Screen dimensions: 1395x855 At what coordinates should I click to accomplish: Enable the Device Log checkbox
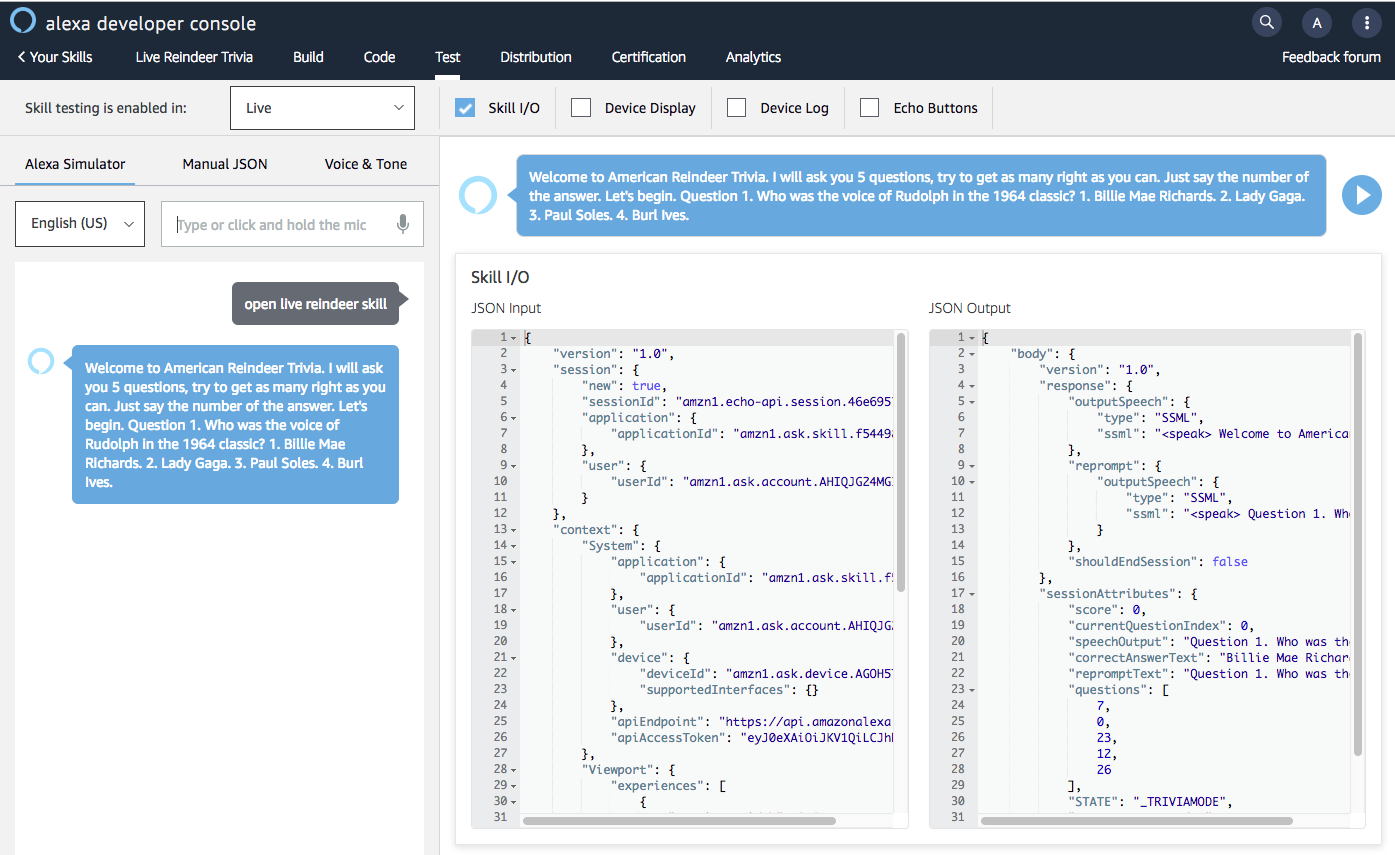pyautogui.click(x=737, y=108)
